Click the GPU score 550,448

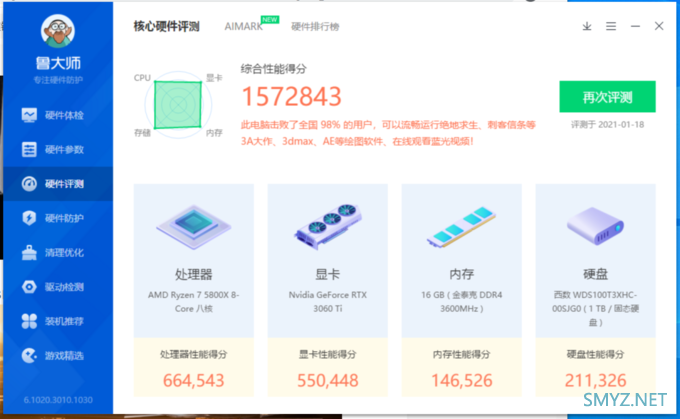point(327,380)
